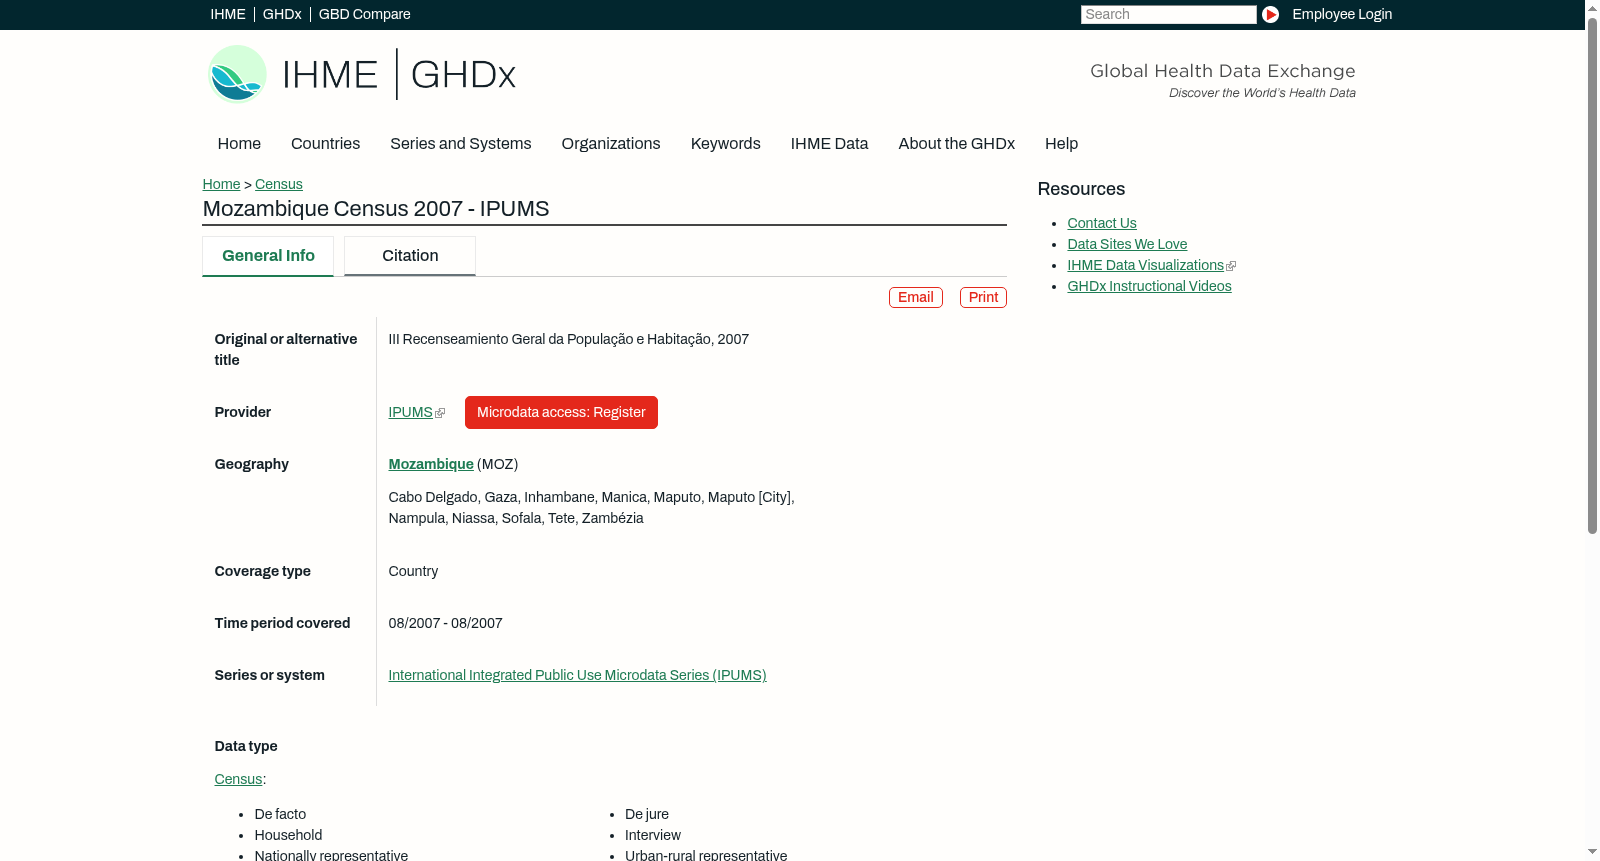
Task: Click the Print button
Action: click(983, 297)
